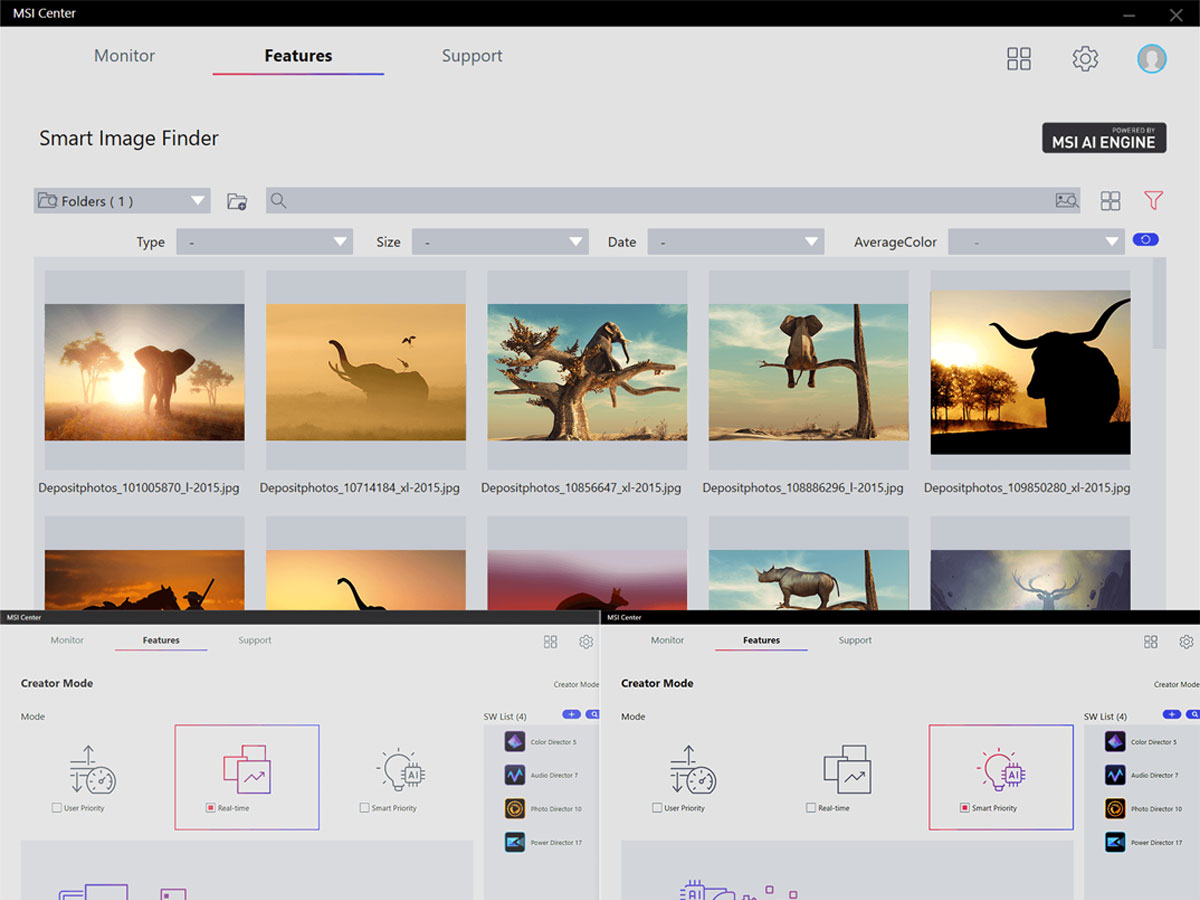Open the add folder icon beside Folders
The image size is (1200, 900).
pos(237,201)
